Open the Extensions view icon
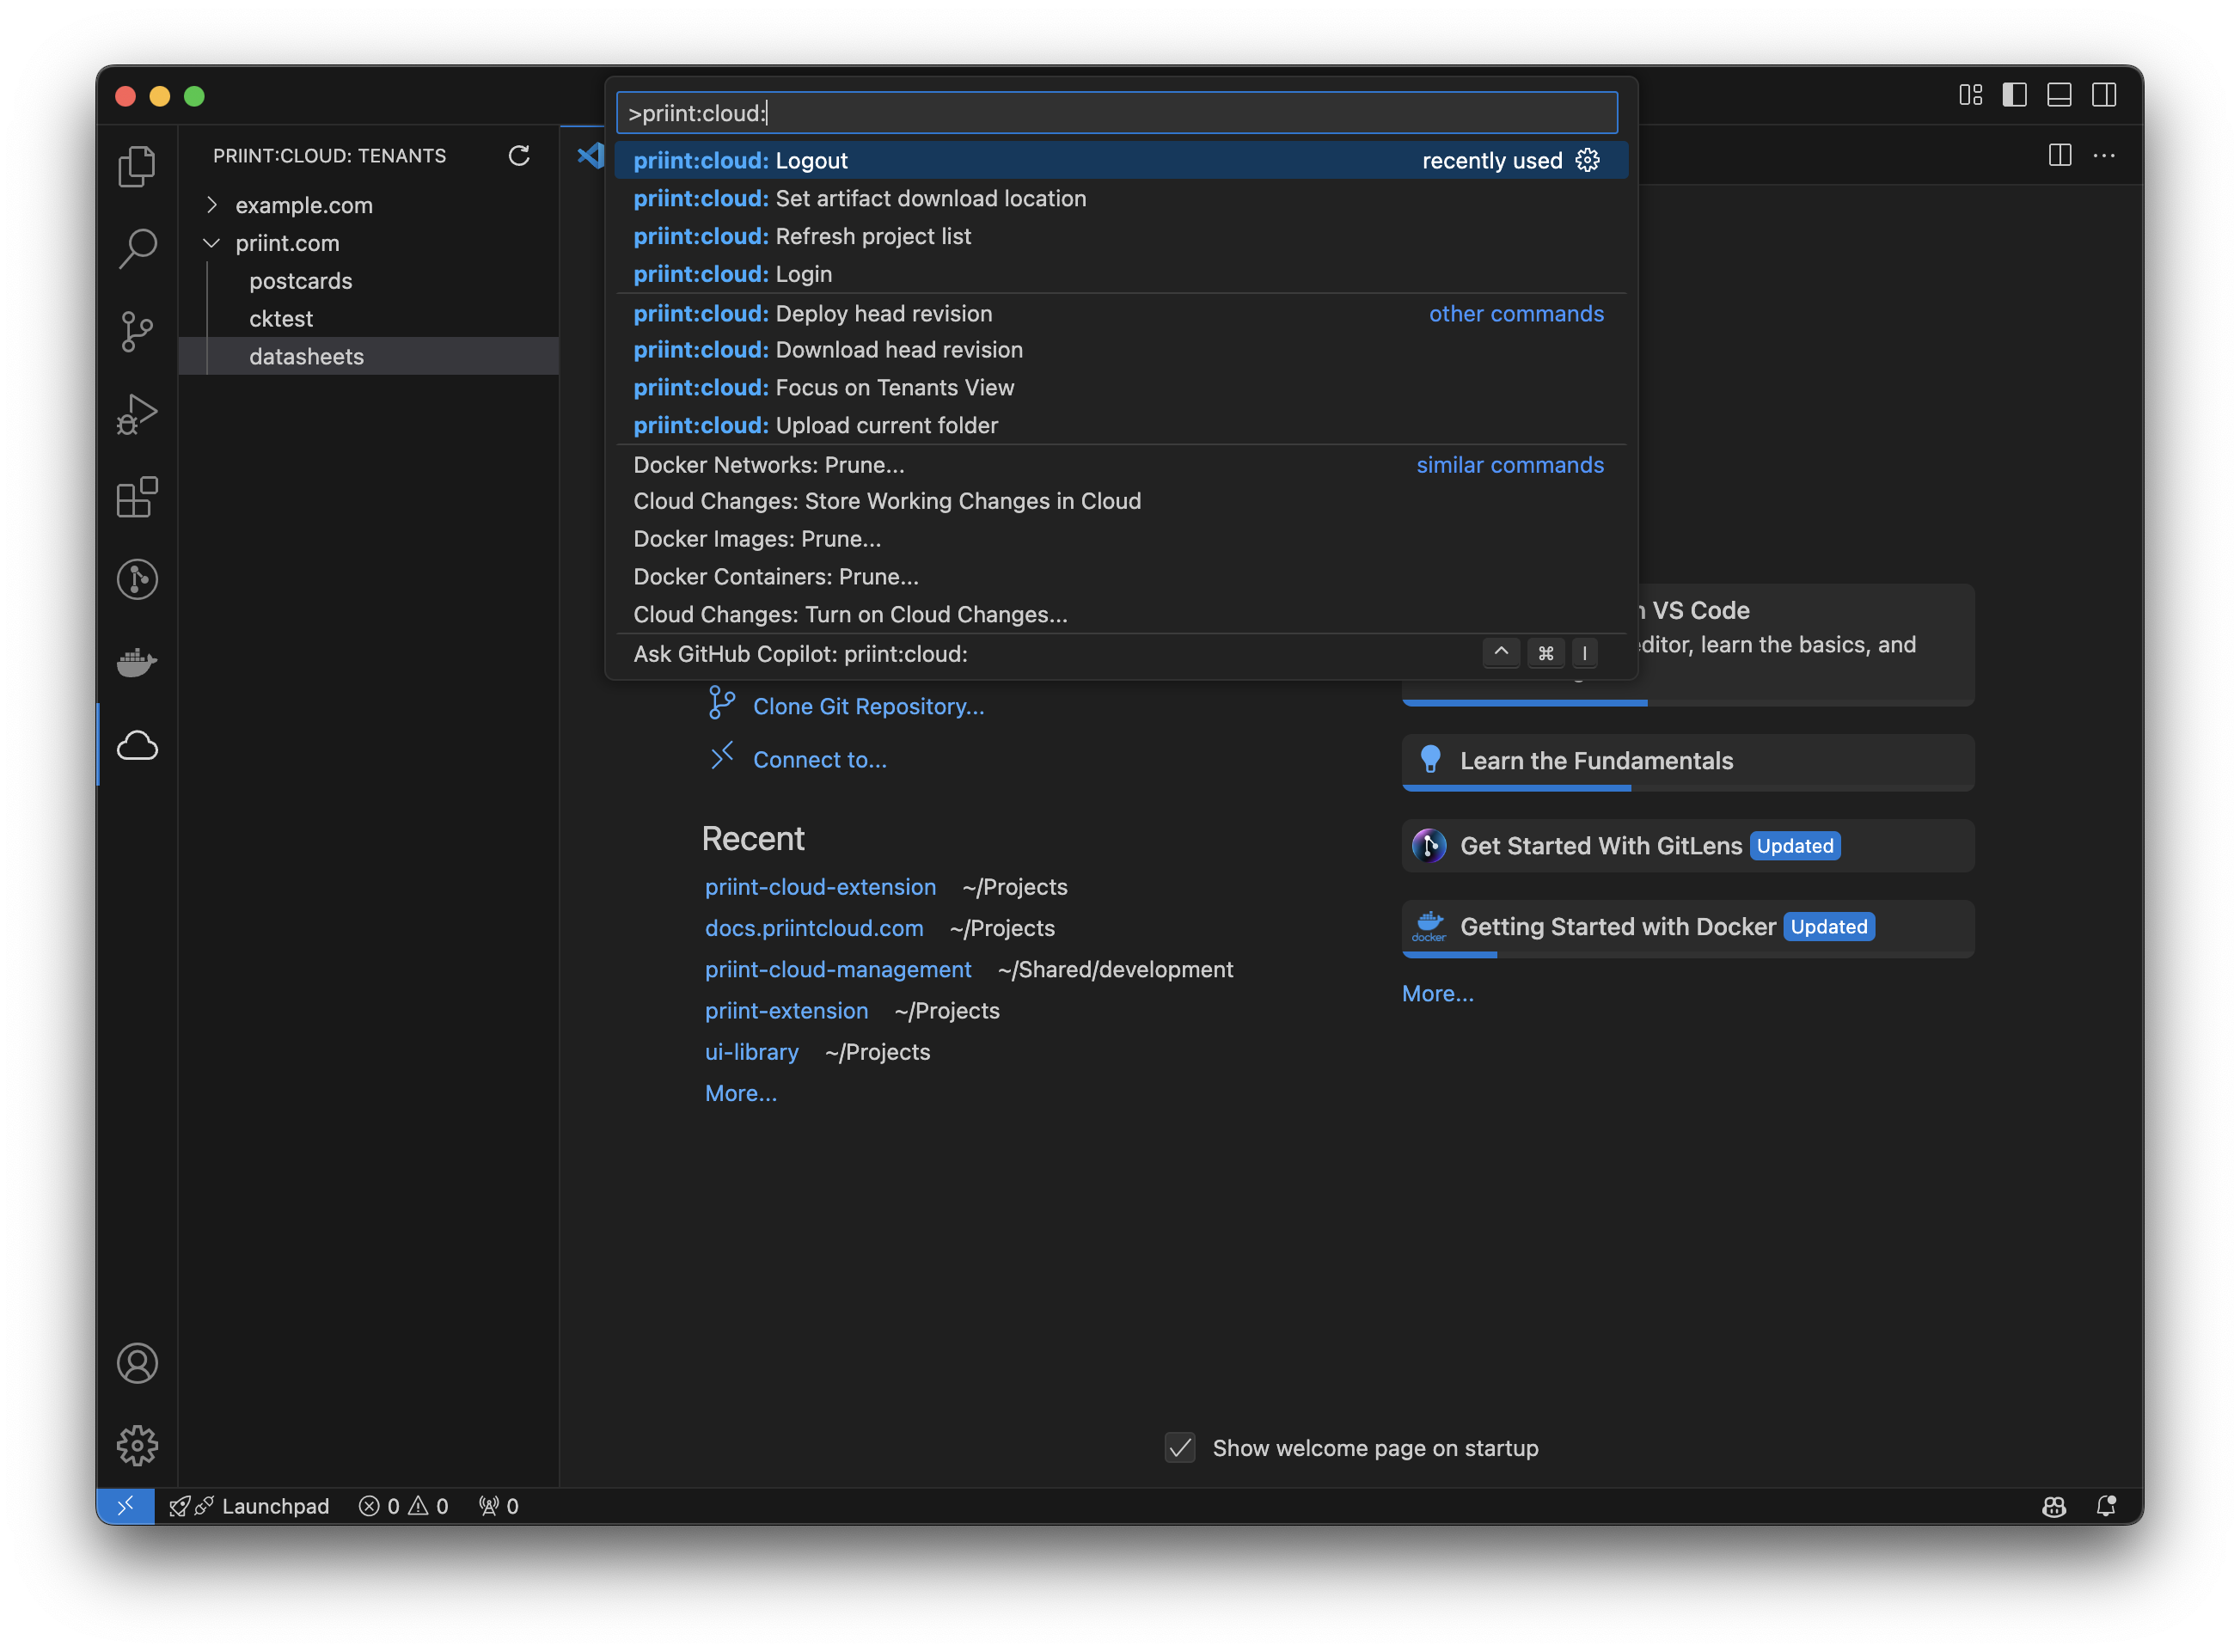Image resolution: width=2240 pixels, height=1652 pixels. click(137, 497)
